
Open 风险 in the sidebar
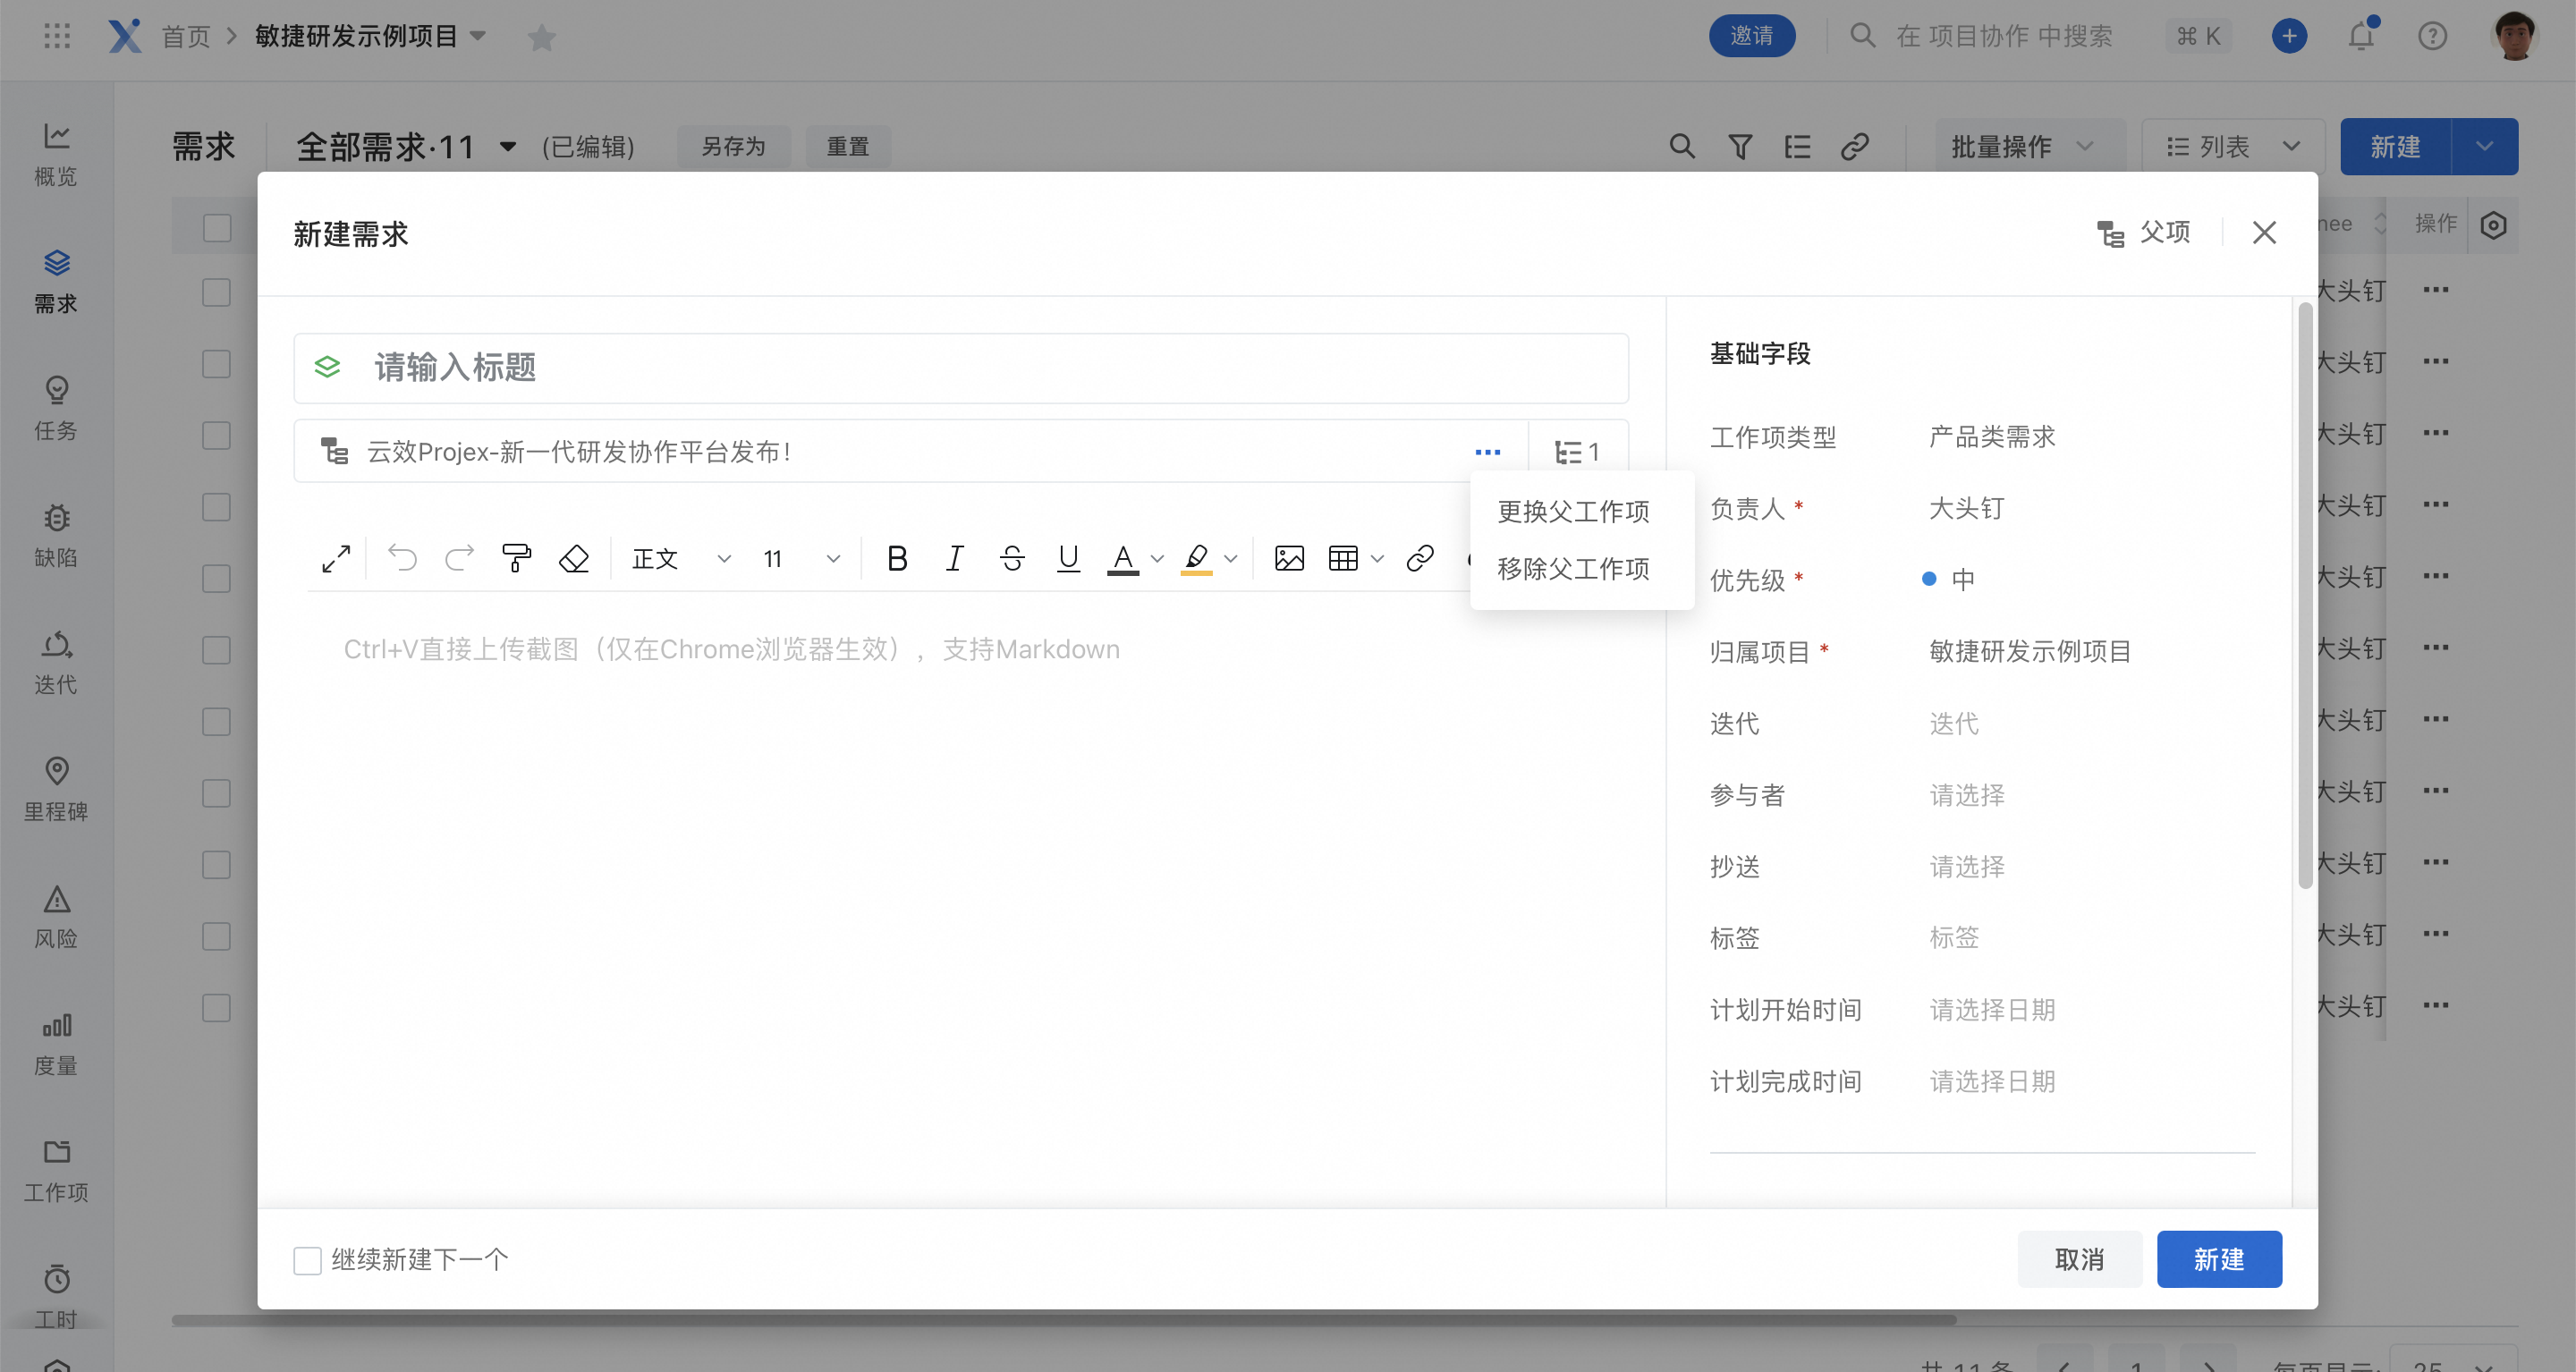(56, 917)
